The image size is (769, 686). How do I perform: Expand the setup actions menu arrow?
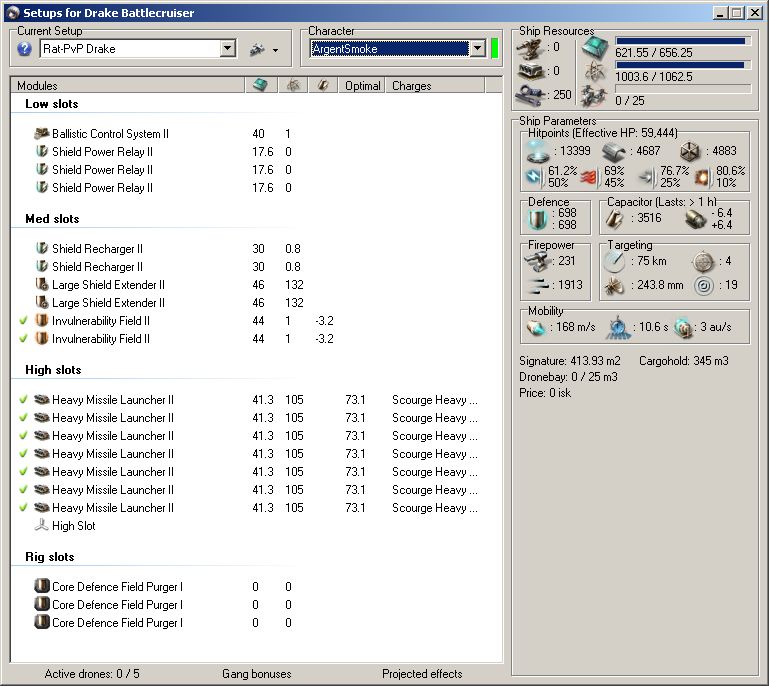(276, 50)
